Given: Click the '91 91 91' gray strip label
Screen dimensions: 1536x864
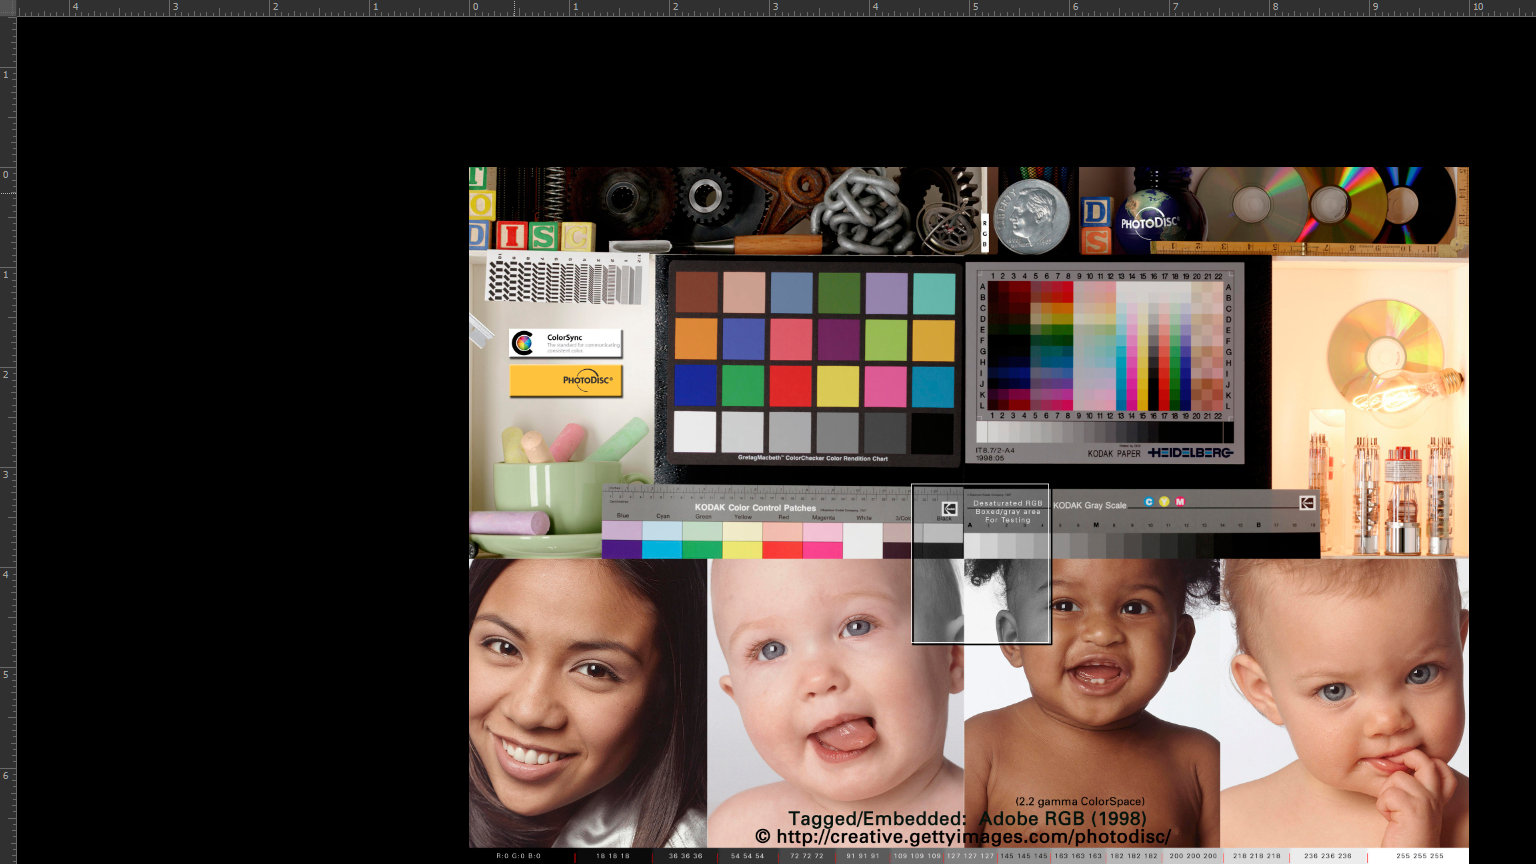Looking at the screenshot, I should (x=863, y=856).
